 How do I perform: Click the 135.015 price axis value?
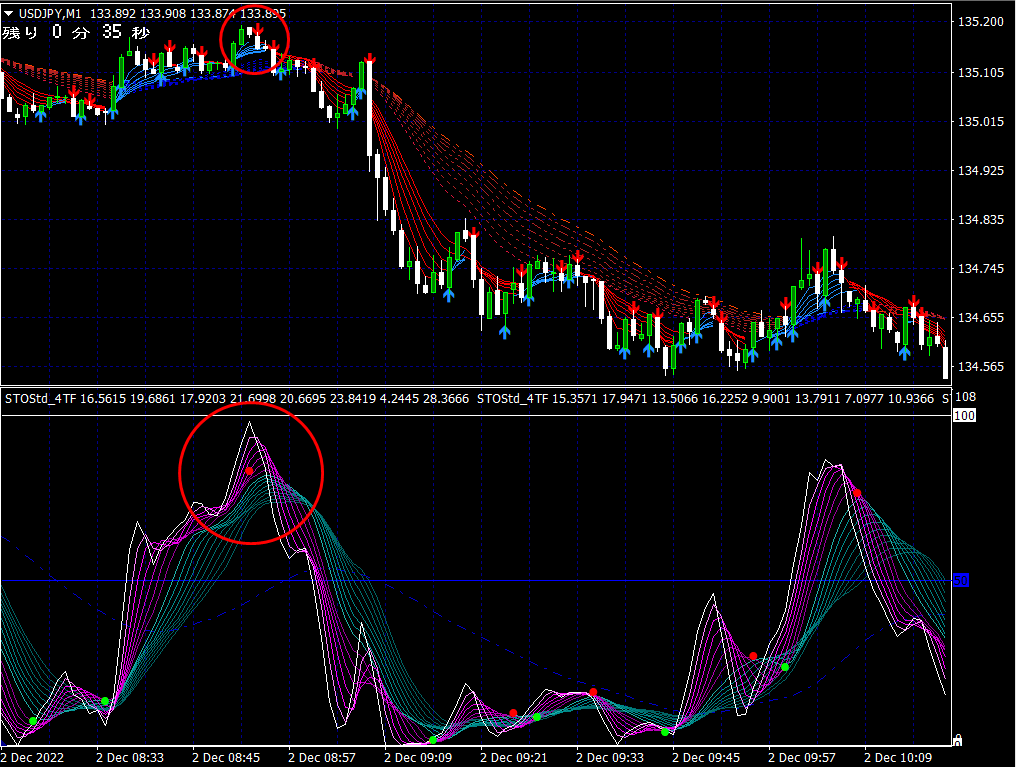pyautogui.click(x=980, y=121)
